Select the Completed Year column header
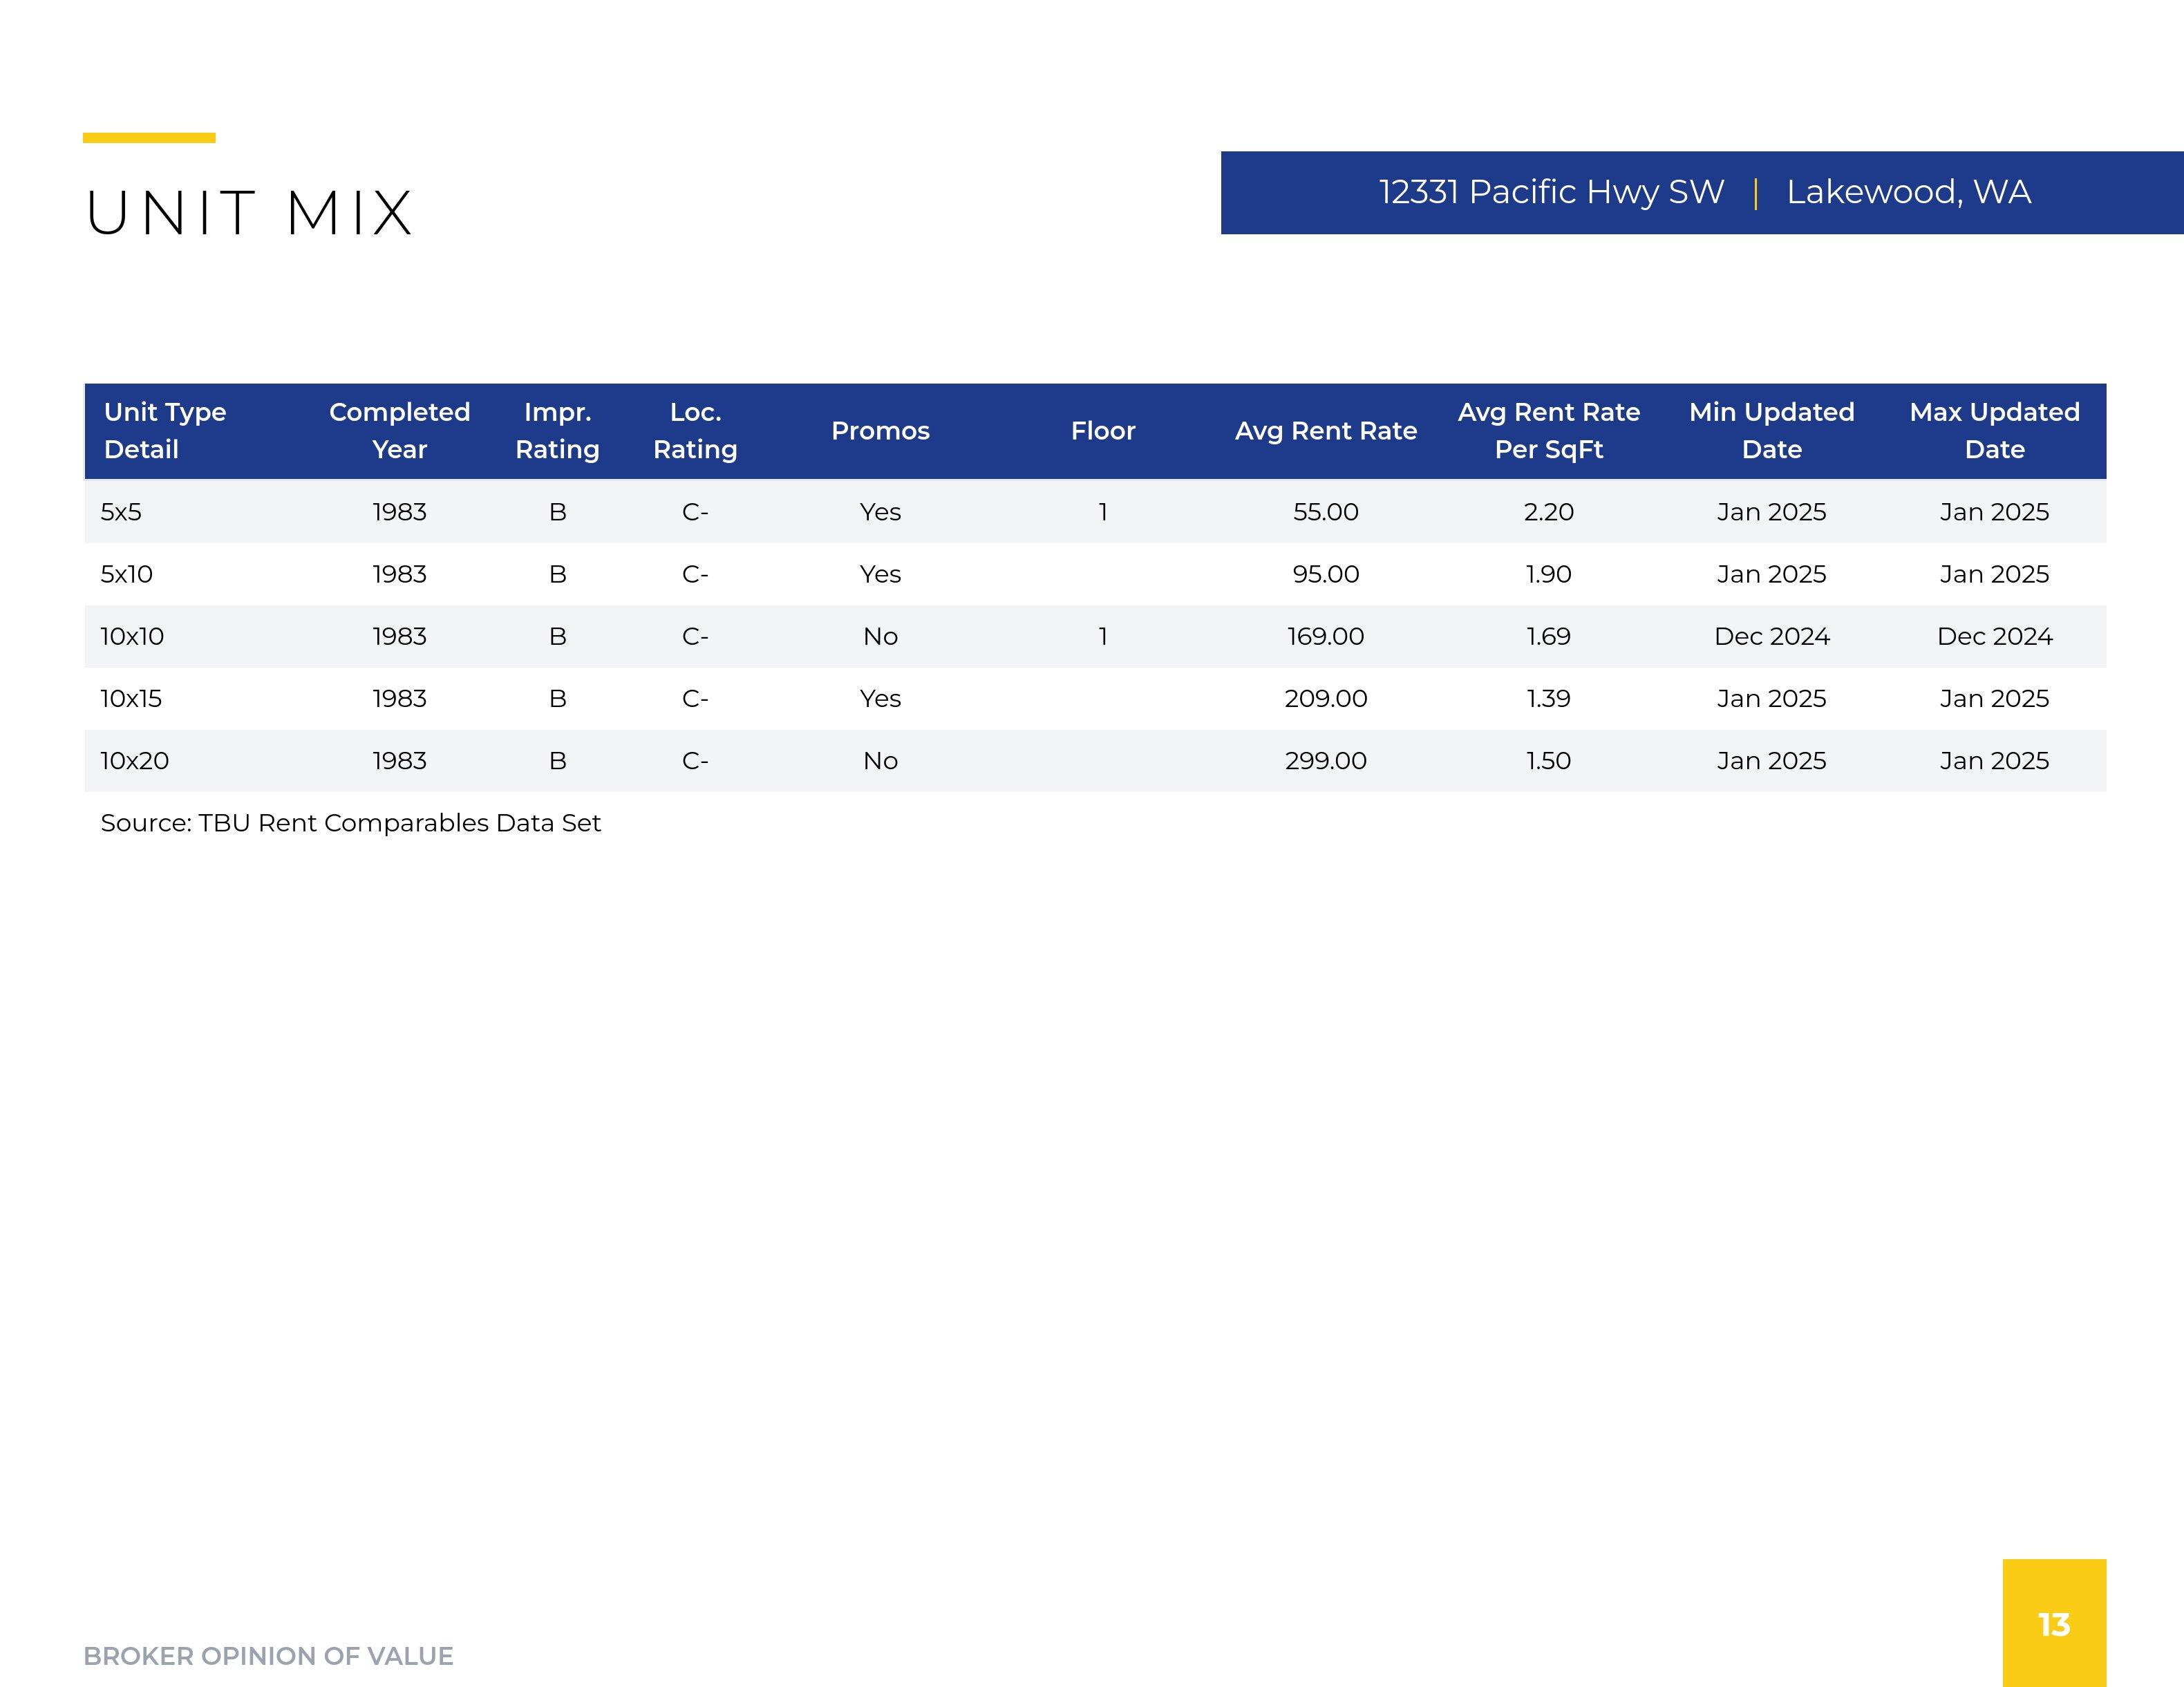The height and width of the screenshot is (1687, 2184). point(399,430)
